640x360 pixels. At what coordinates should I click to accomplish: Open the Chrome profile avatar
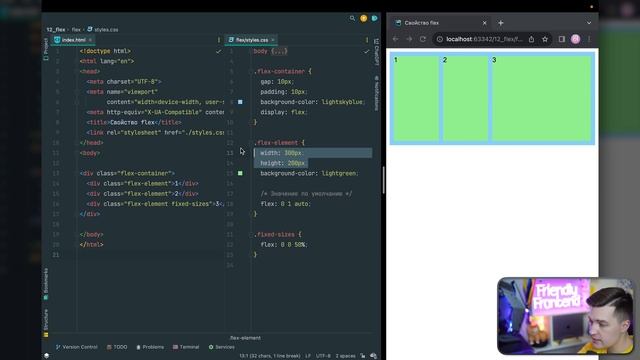pyautogui.click(x=576, y=39)
